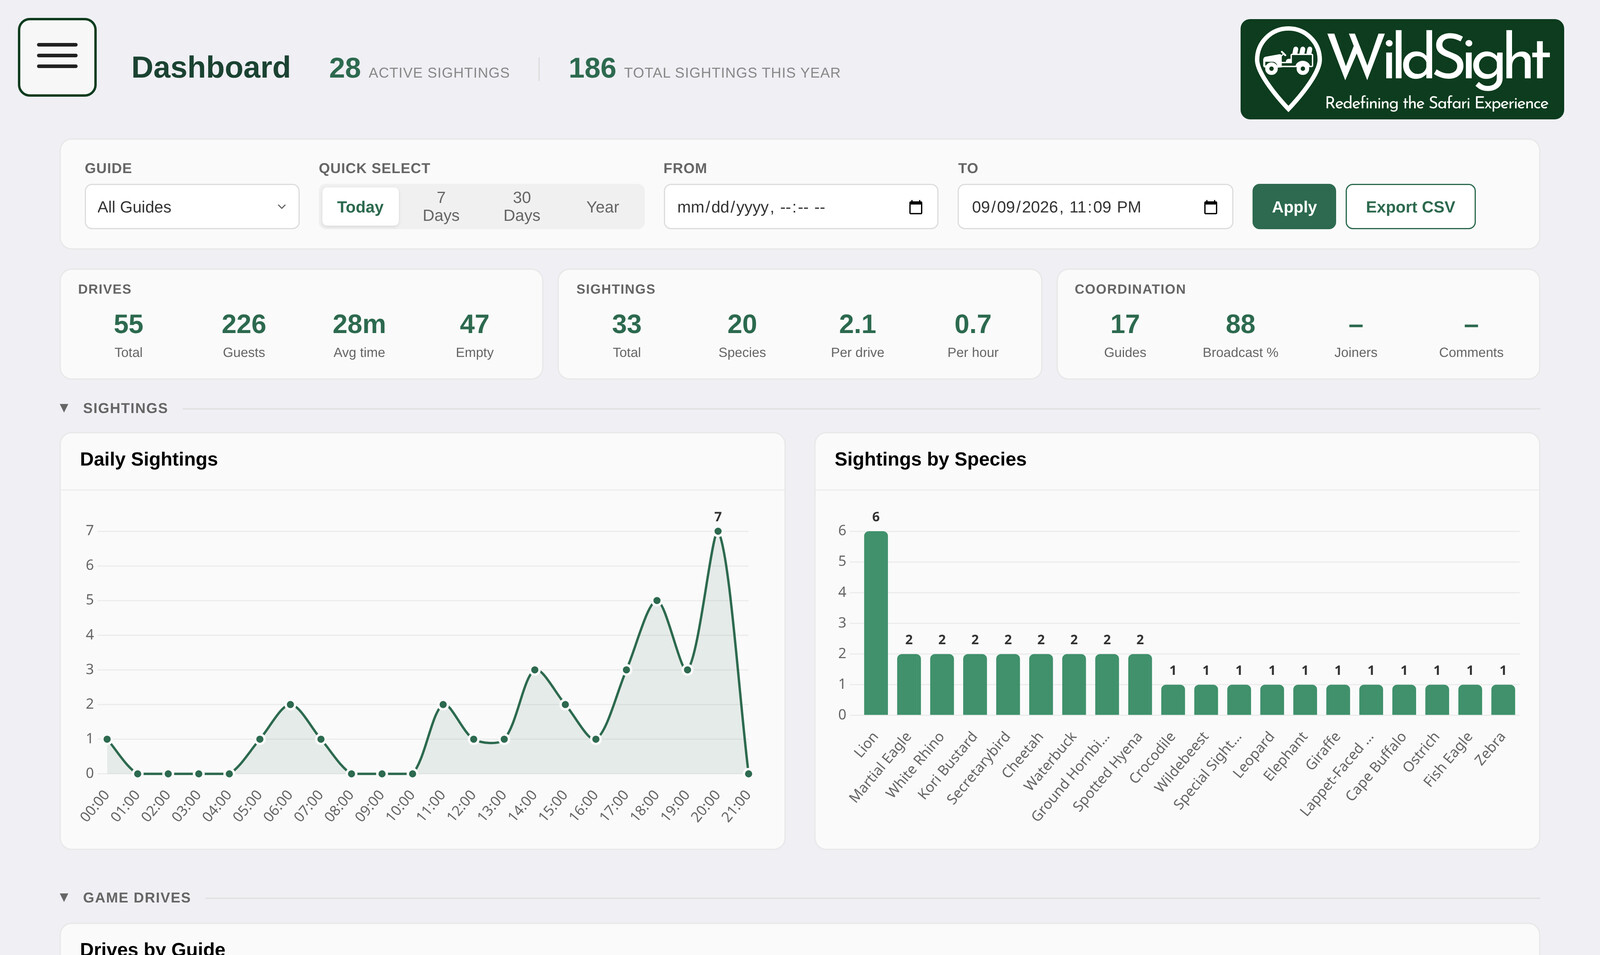Click the 186 TOTAL SIGHTINGS THIS YEAR counter

704,69
